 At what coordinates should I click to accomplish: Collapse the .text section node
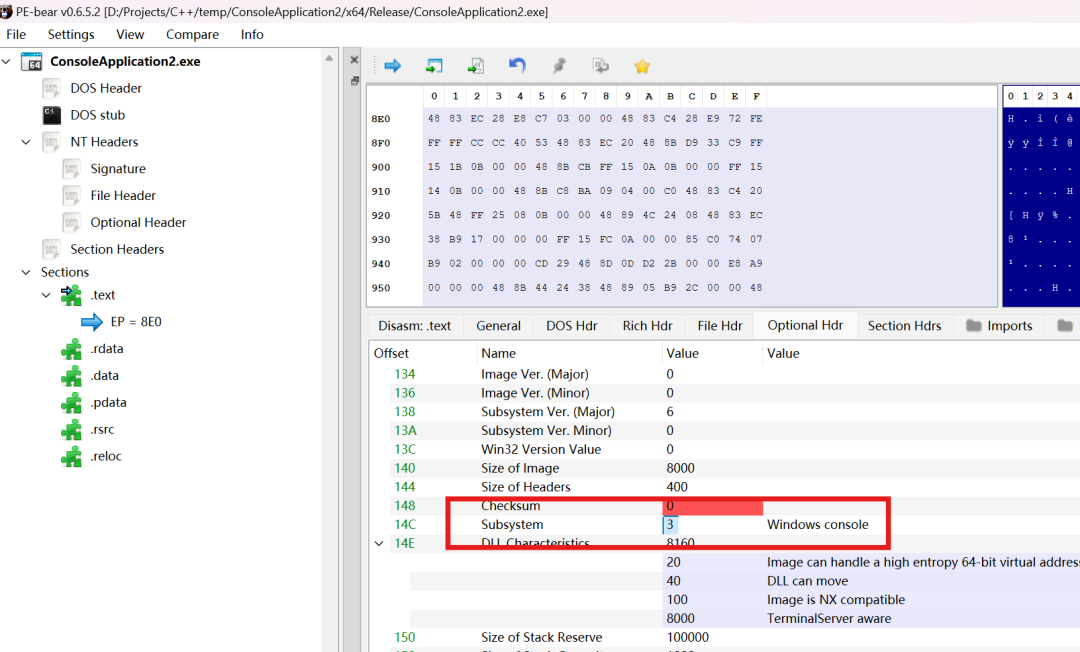click(46, 295)
